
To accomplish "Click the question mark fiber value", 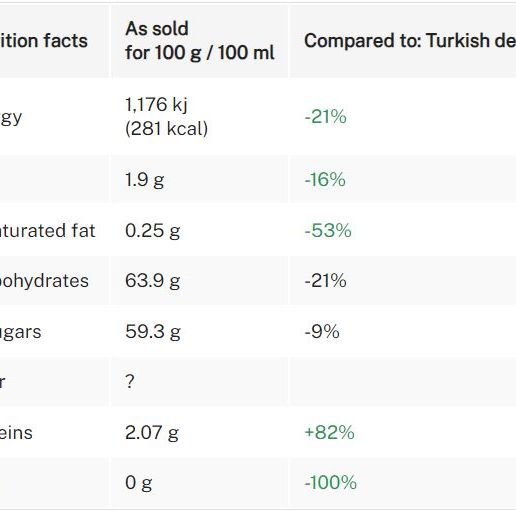I will [130, 381].
